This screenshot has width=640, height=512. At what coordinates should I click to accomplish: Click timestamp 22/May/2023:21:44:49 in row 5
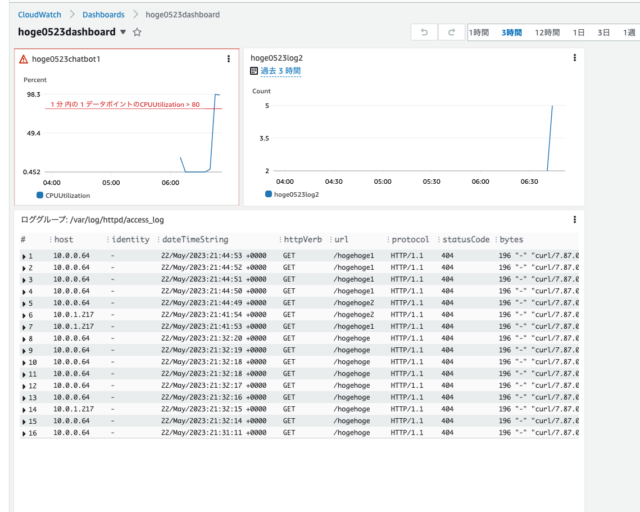pyautogui.click(x=213, y=303)
